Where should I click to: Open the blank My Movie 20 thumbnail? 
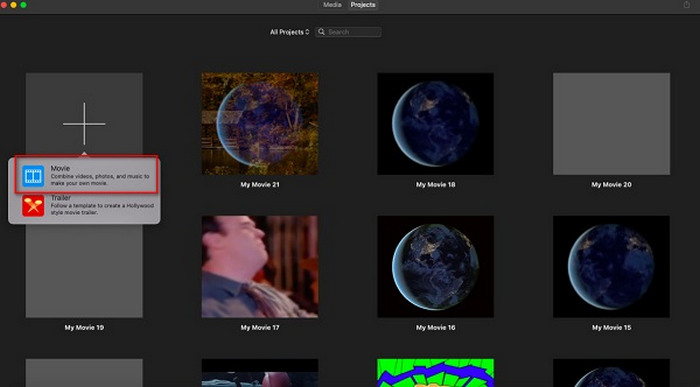611,124
